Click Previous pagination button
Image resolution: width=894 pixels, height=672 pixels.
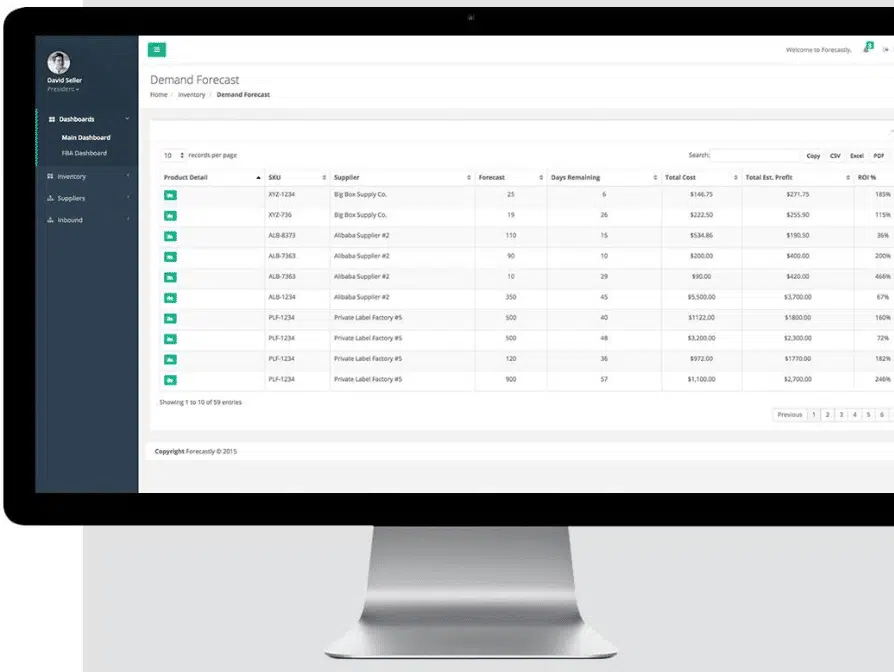coord(790,414)
